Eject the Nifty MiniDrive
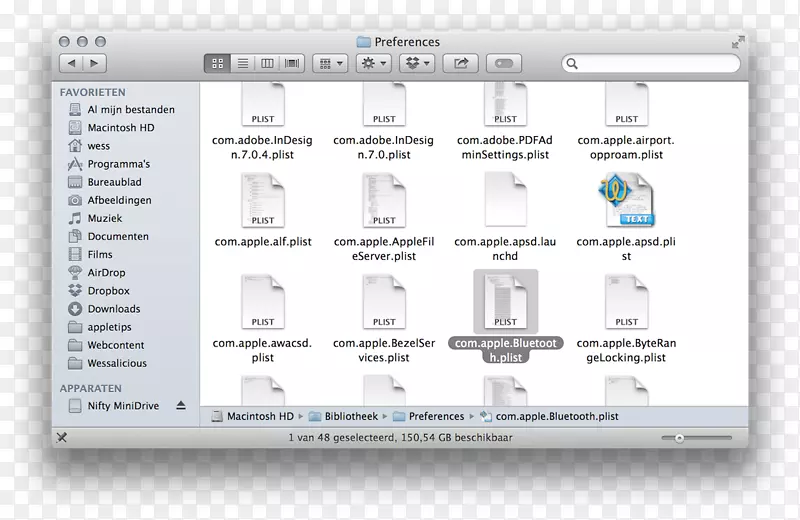 click(x=181, y=406)
